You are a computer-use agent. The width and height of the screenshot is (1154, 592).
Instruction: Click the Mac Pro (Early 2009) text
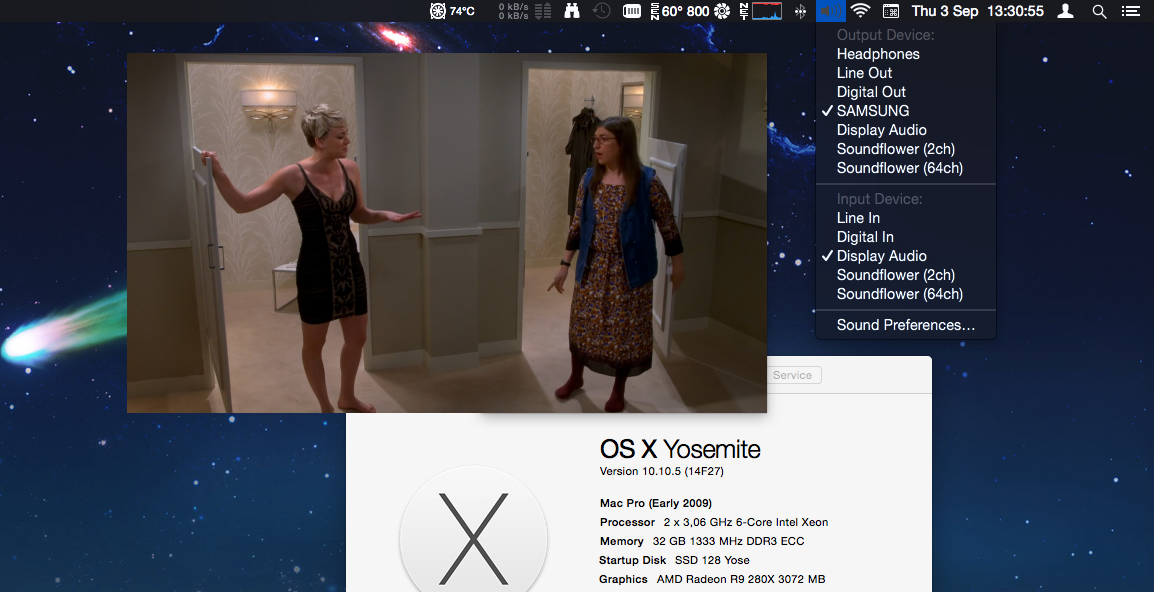click(656, 503)
